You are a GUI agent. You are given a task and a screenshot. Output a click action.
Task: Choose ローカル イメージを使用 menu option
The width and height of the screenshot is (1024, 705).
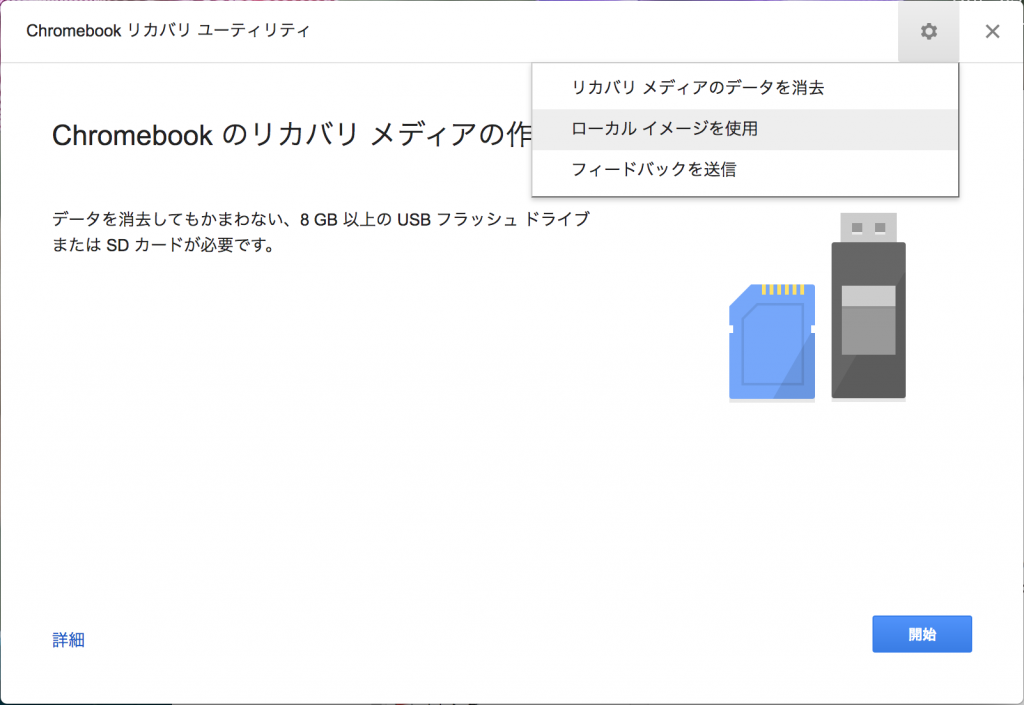(745, 129)
